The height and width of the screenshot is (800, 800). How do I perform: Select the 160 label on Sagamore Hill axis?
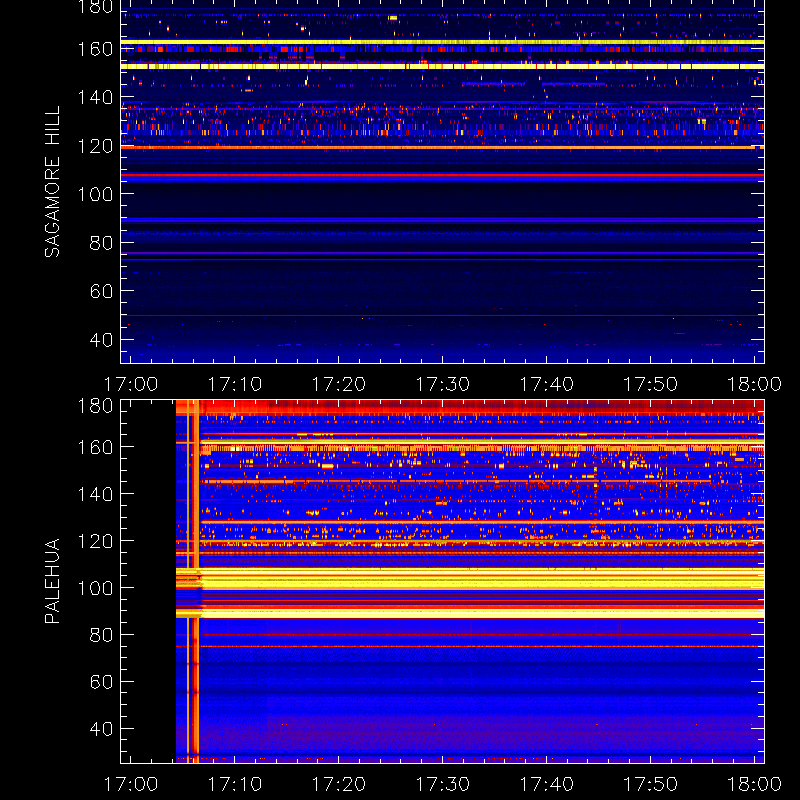(x=95, y=49)
